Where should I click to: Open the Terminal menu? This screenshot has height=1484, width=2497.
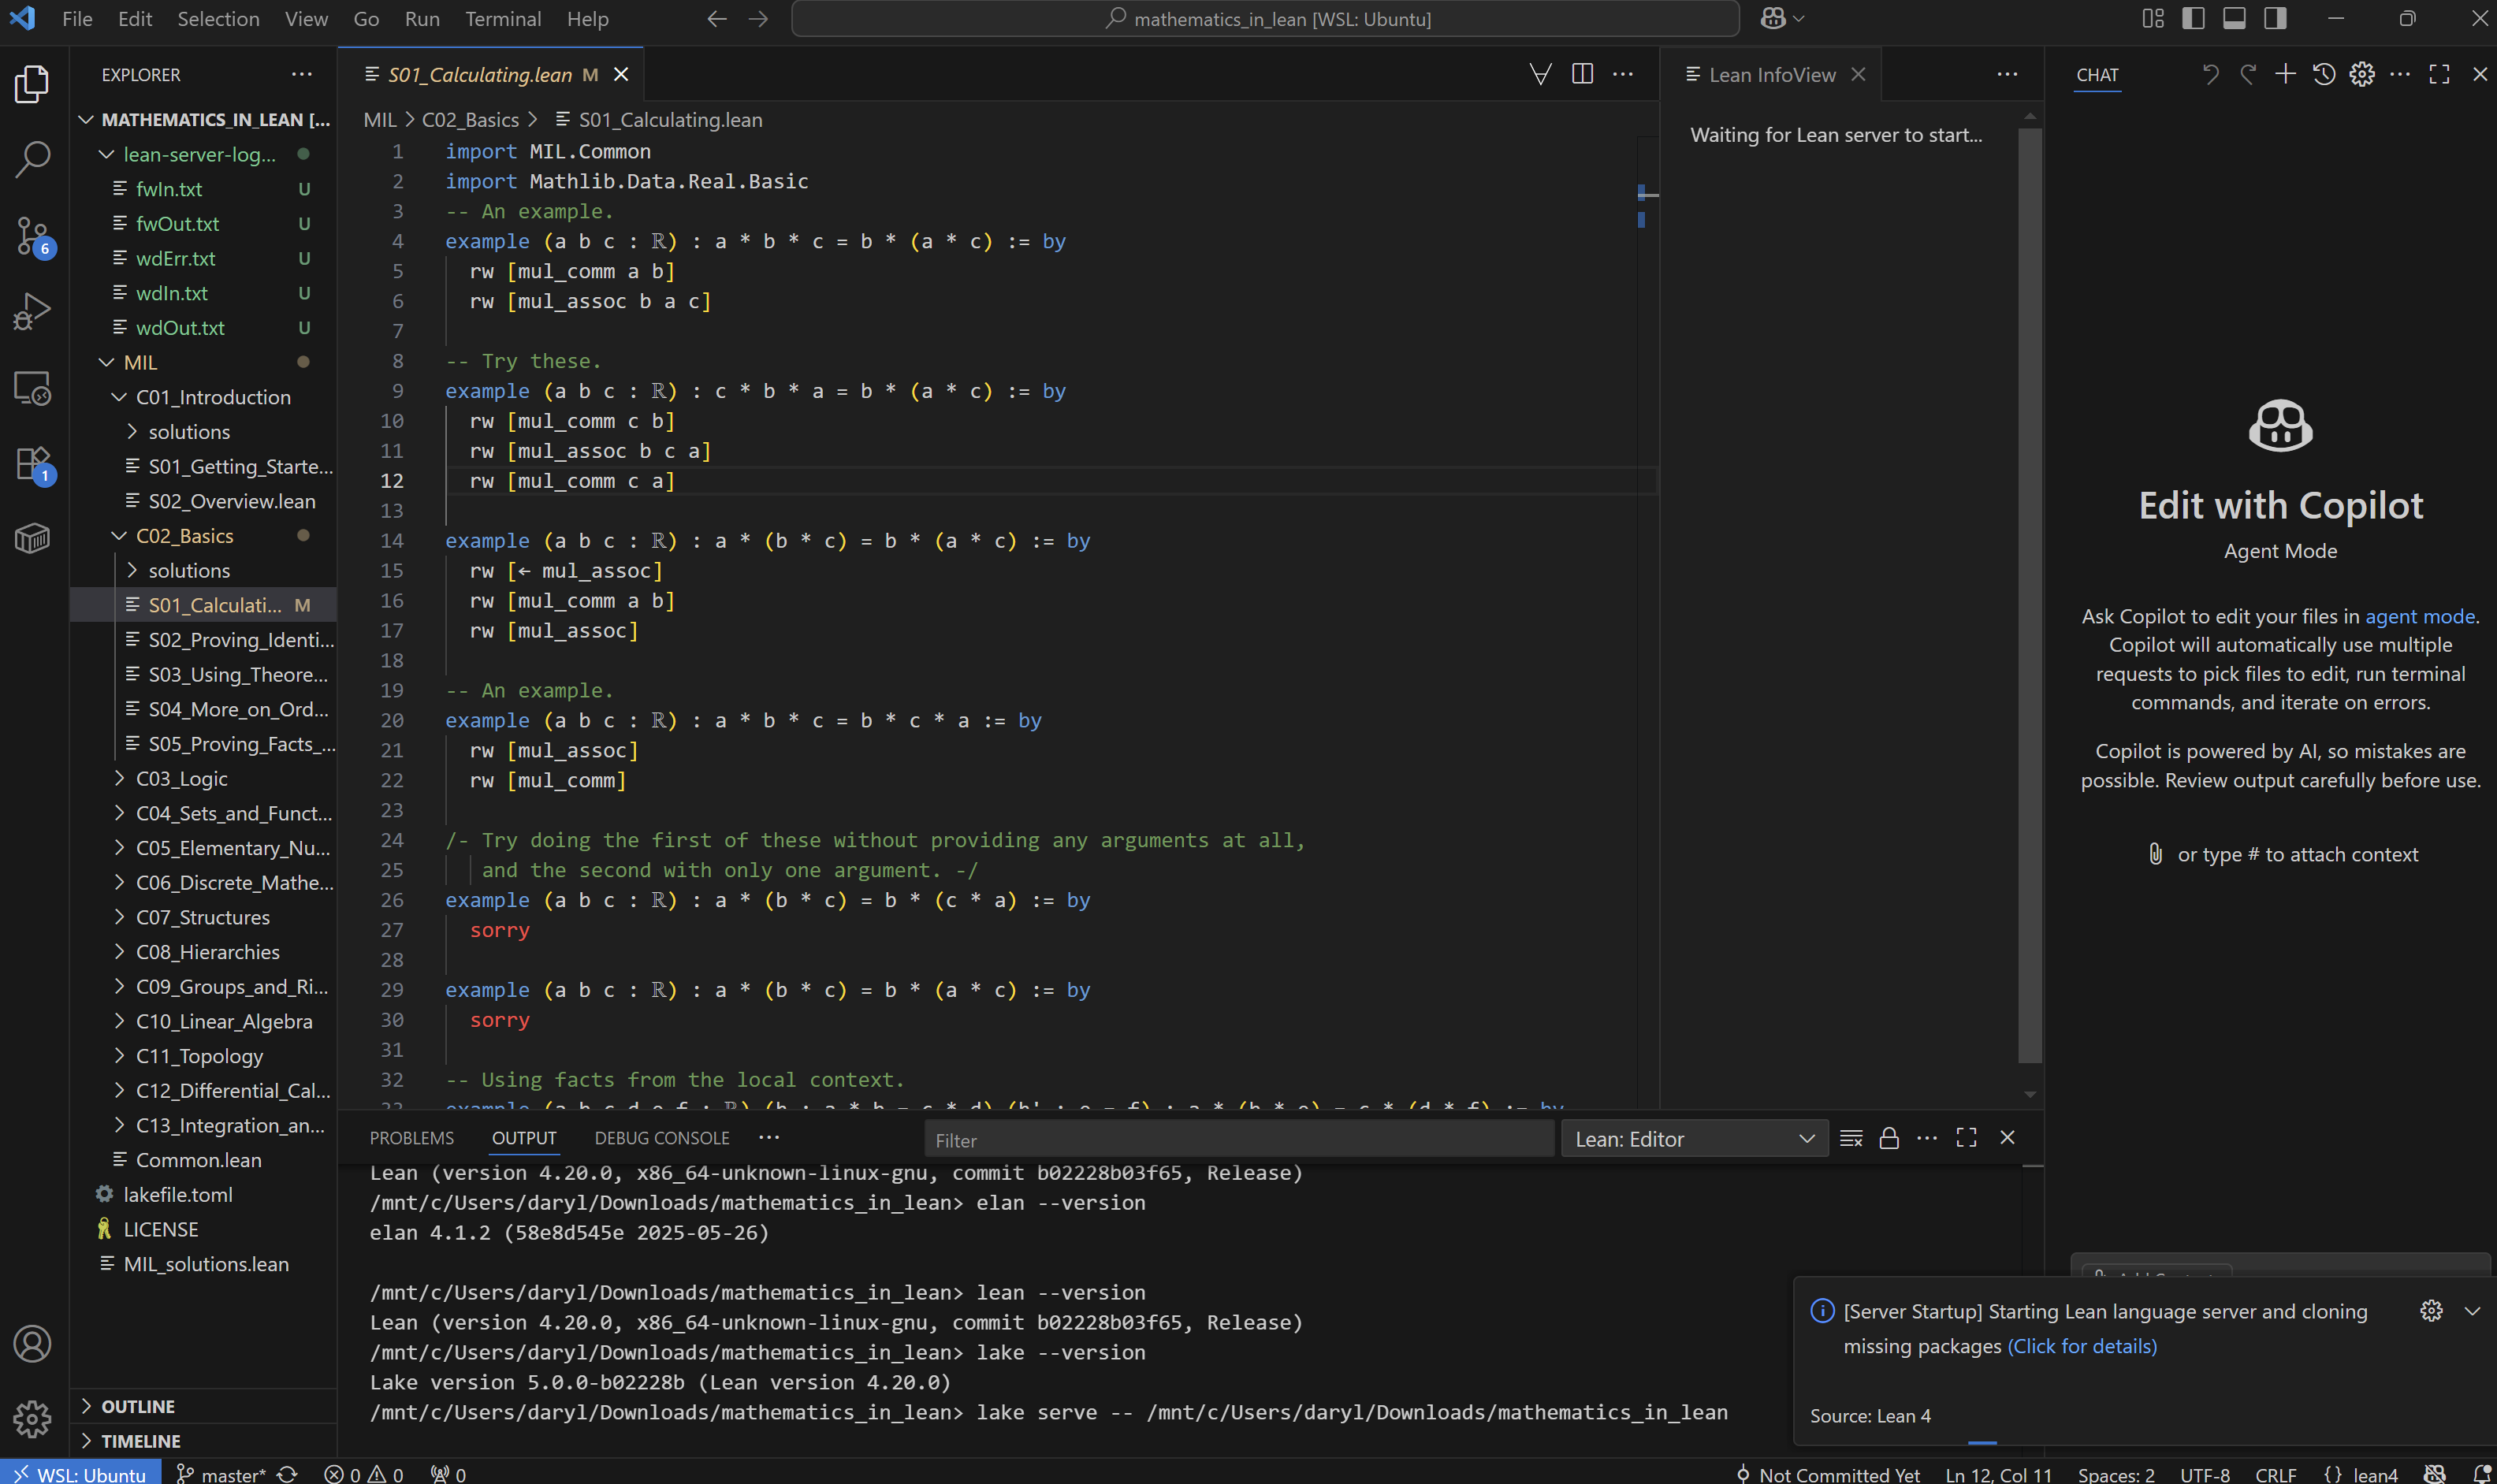(x=502, y=19)
